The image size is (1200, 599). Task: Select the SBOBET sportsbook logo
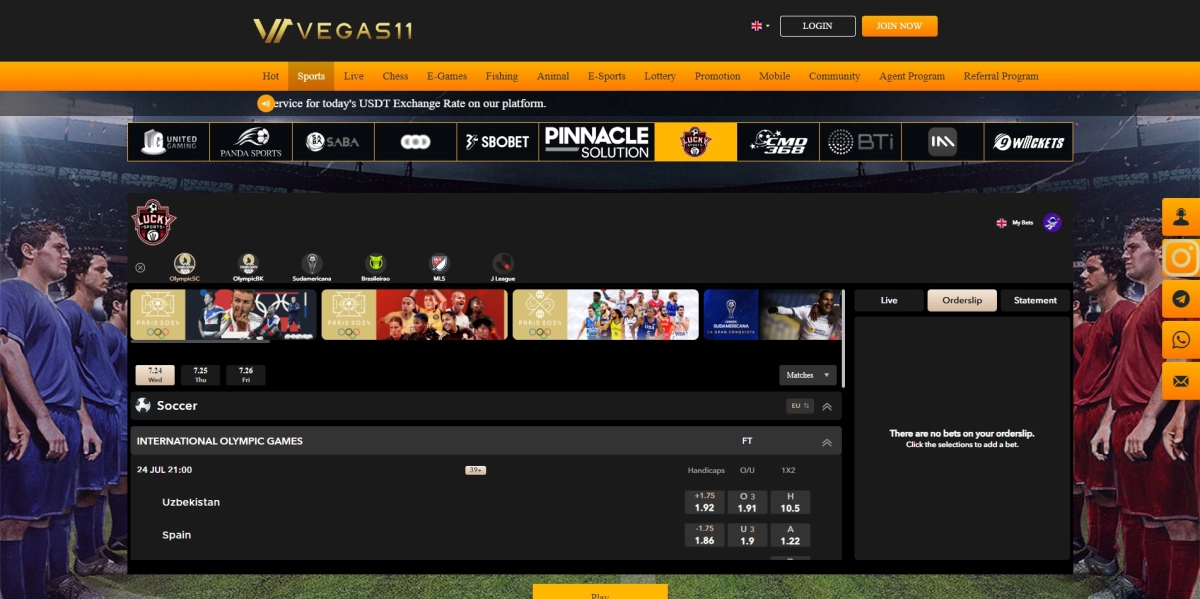pos(497,142)
